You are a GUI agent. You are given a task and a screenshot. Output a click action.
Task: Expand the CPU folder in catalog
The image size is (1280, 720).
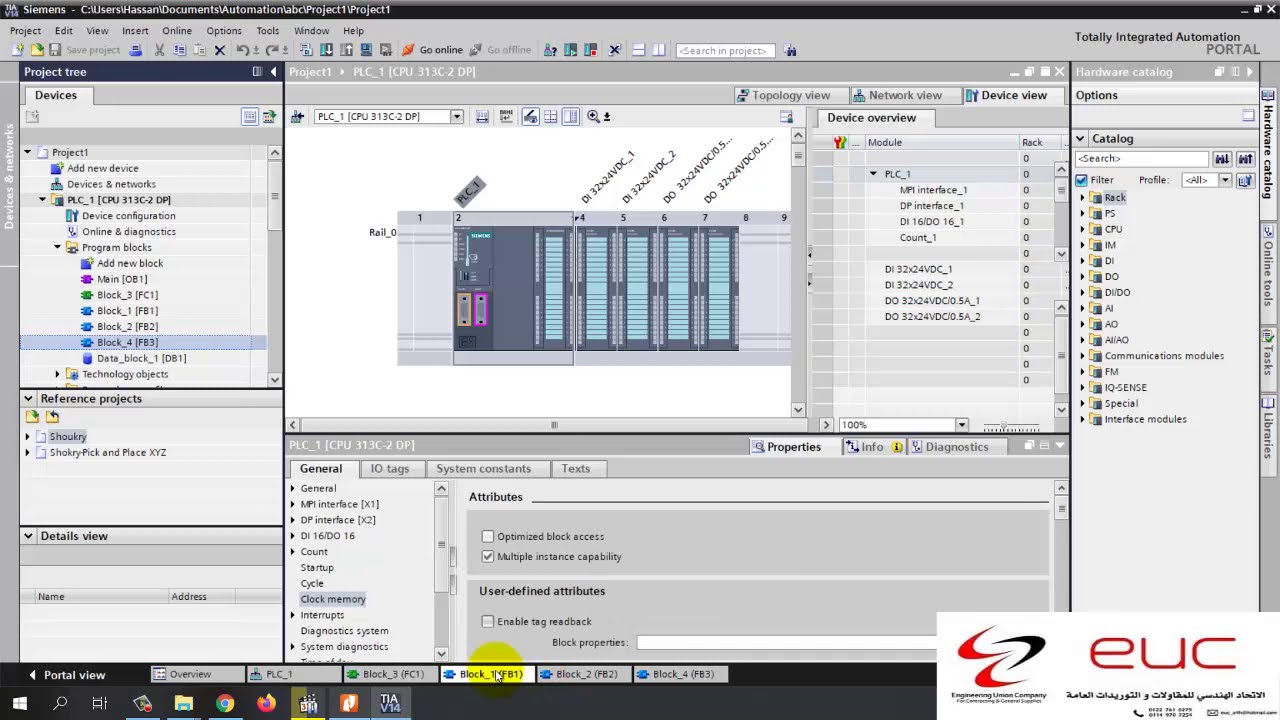tap(1083, 229)
